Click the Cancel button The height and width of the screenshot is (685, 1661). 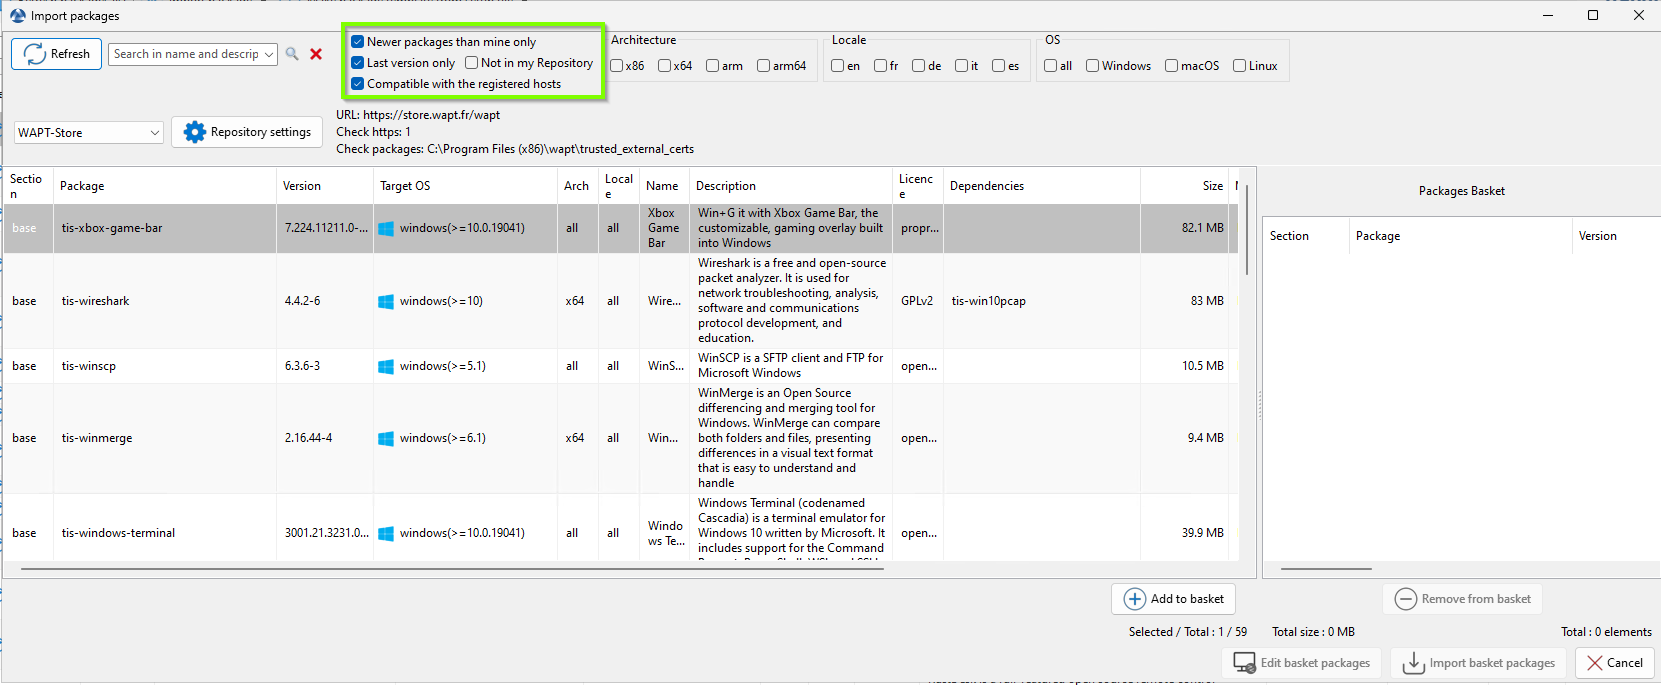click(1615, 663)
